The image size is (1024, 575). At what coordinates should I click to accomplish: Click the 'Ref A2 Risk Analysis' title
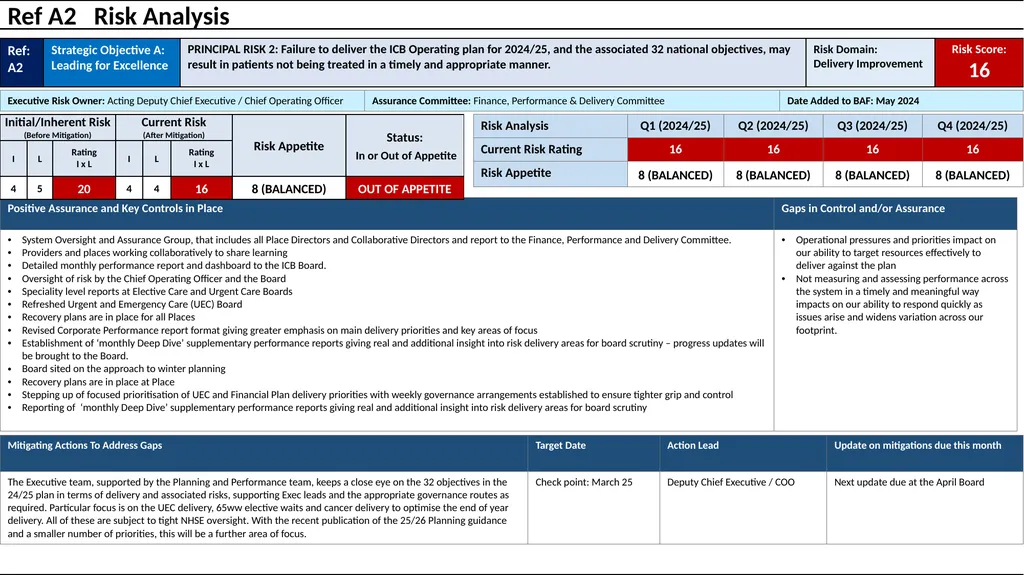coord(118,16)
